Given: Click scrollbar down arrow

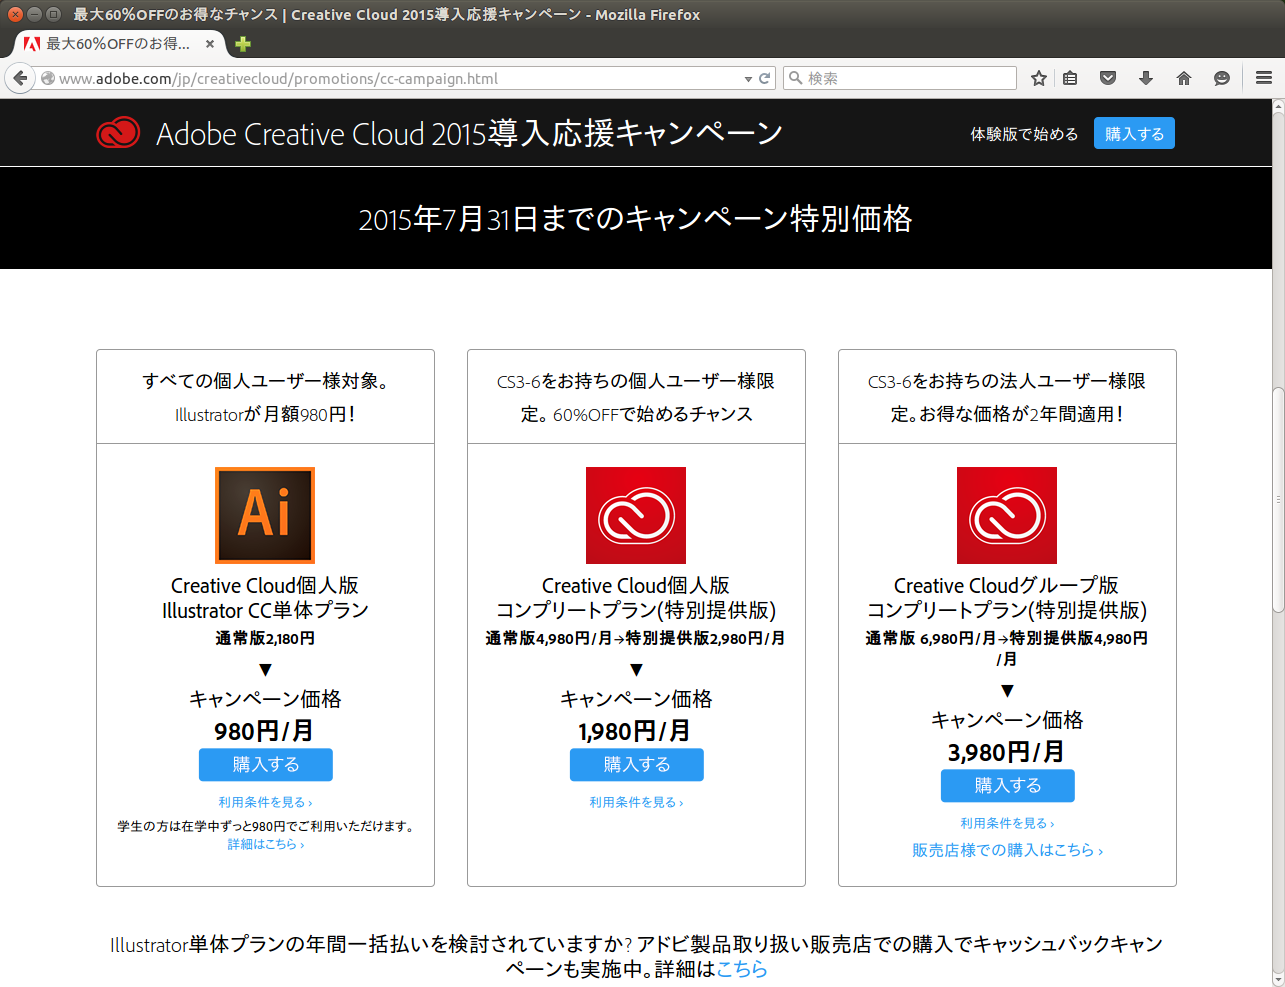Looking at the screenshot, I should coord(1278,980).
